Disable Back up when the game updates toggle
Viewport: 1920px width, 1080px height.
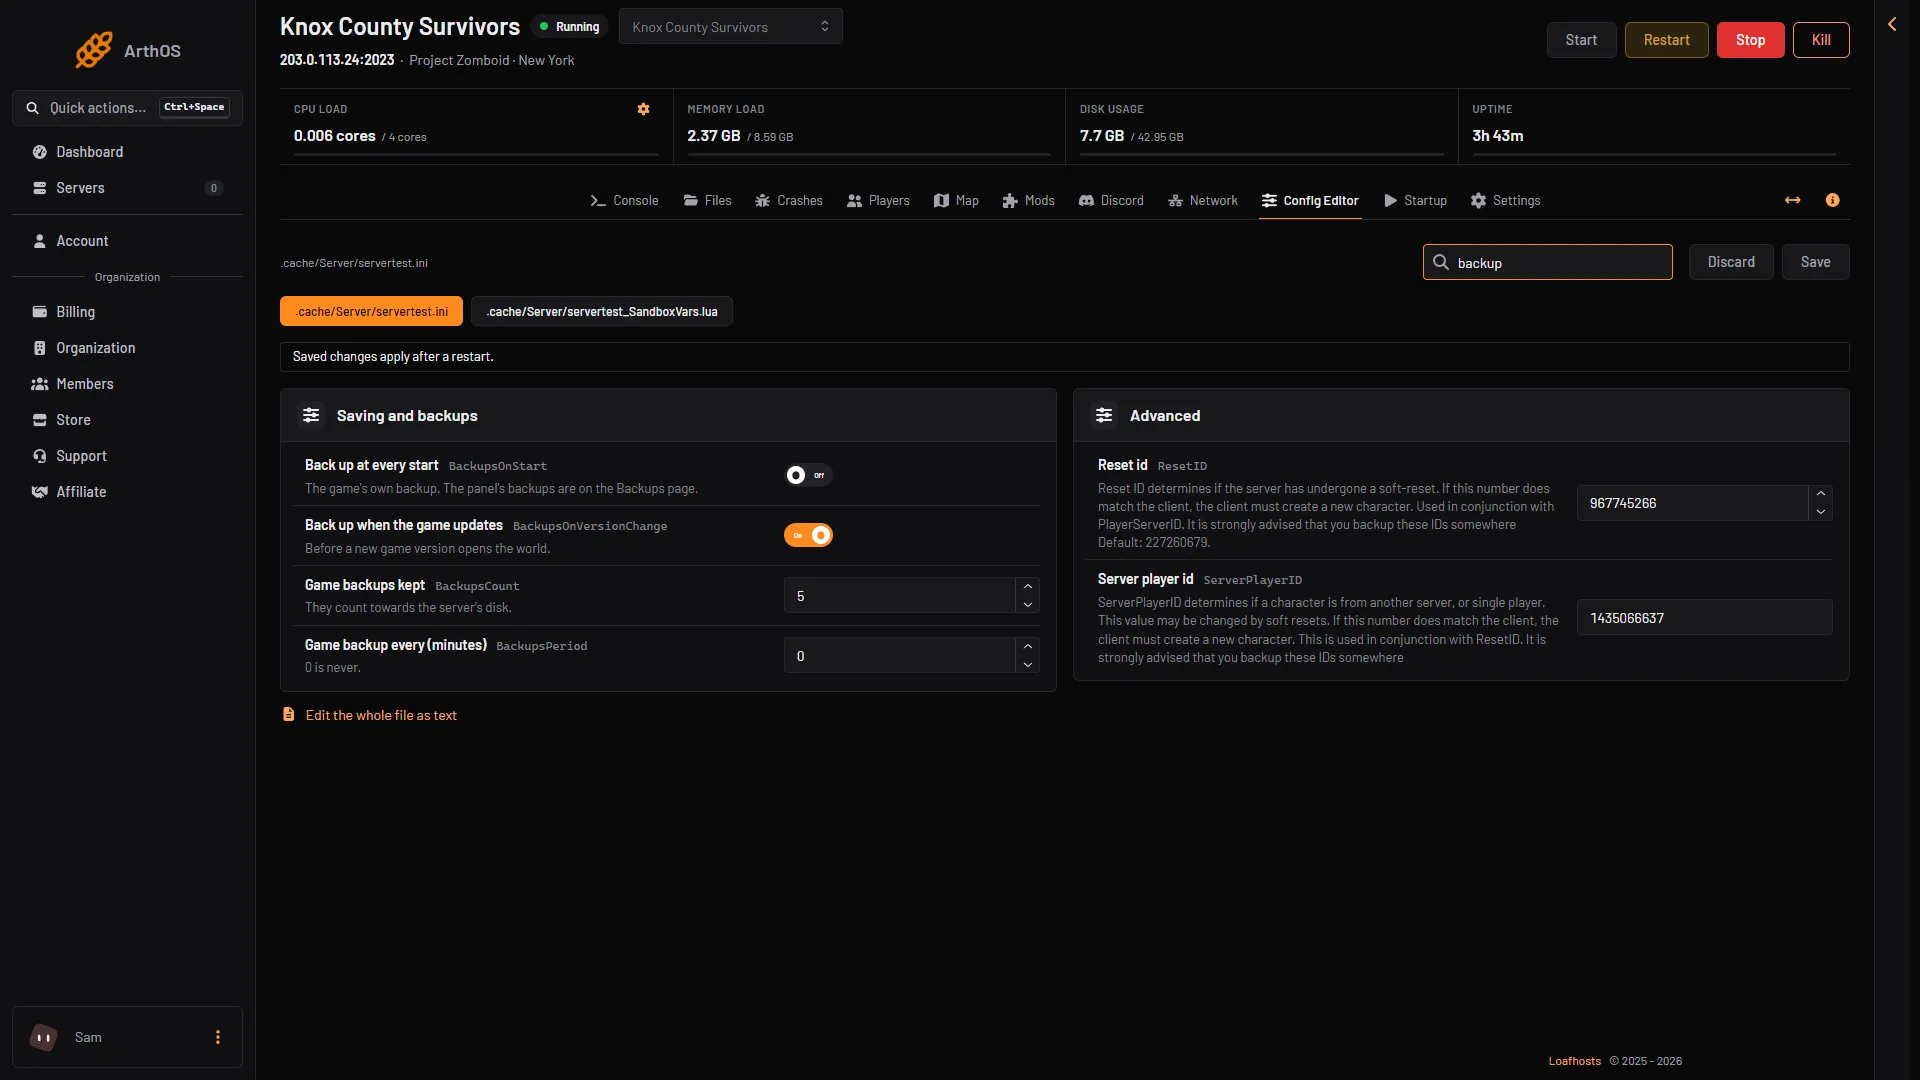pyautogui.click(x=808, y=535)
